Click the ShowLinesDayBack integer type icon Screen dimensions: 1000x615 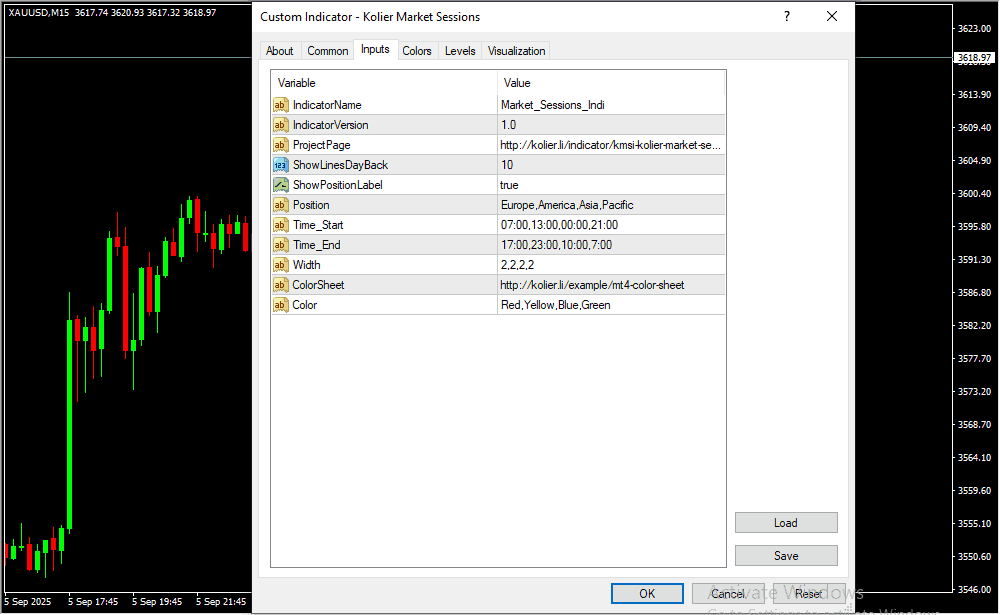coord(280,165)
